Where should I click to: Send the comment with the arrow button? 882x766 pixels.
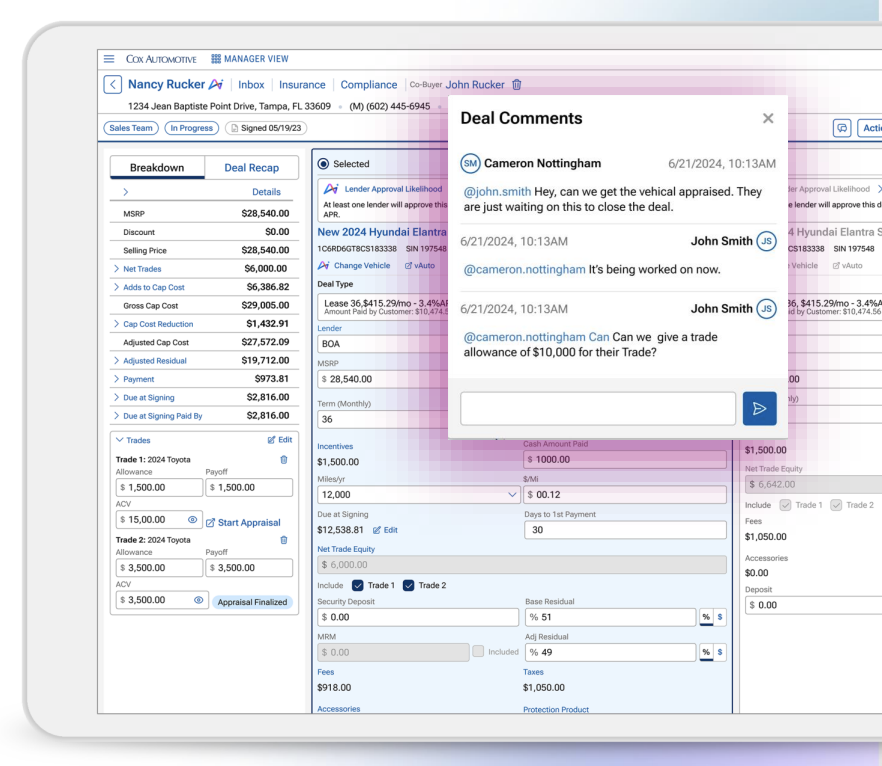click(x=759, y=408)
